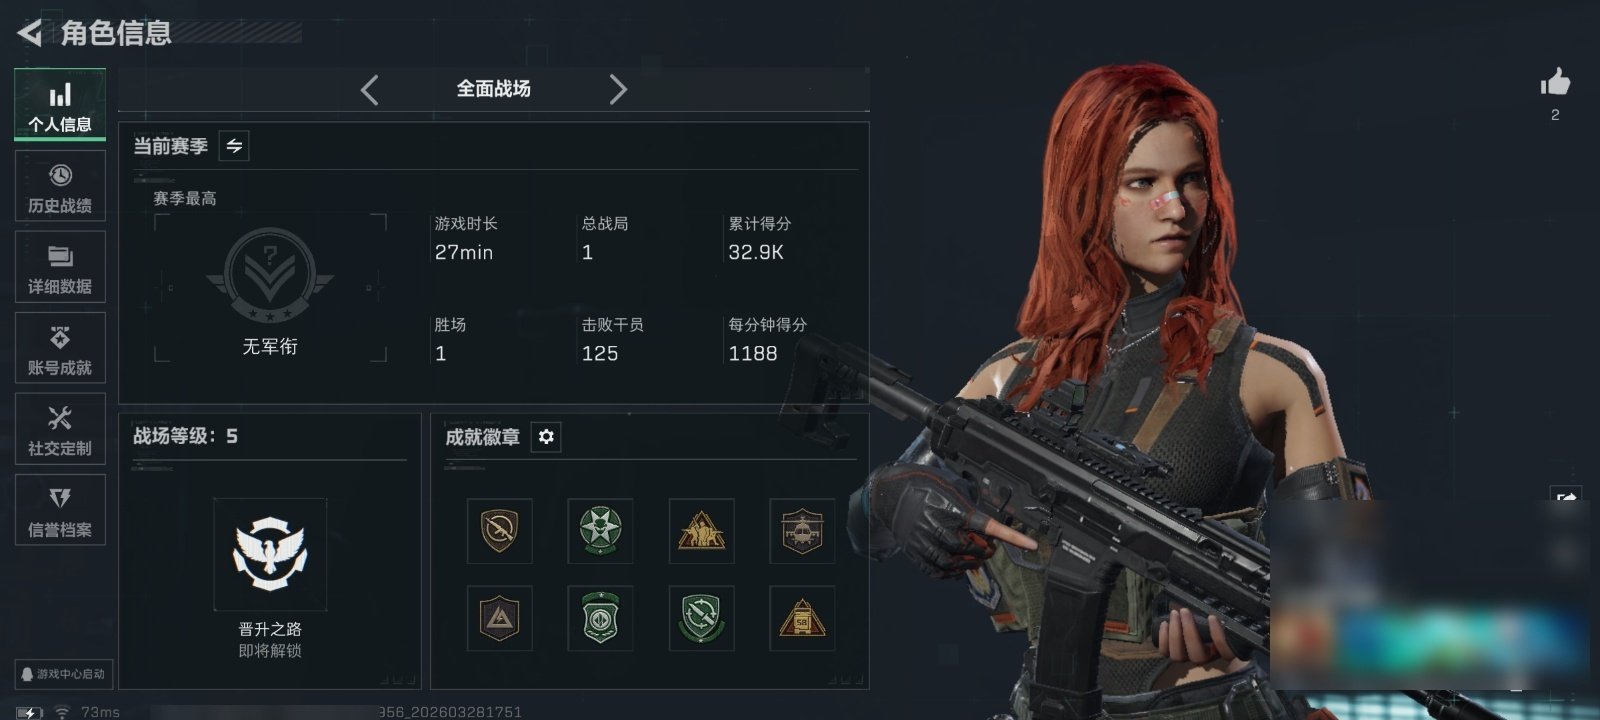
Task: Select the first crossed-rifle achievement badge
Action: pyautogui.click(x=499, y=531)
